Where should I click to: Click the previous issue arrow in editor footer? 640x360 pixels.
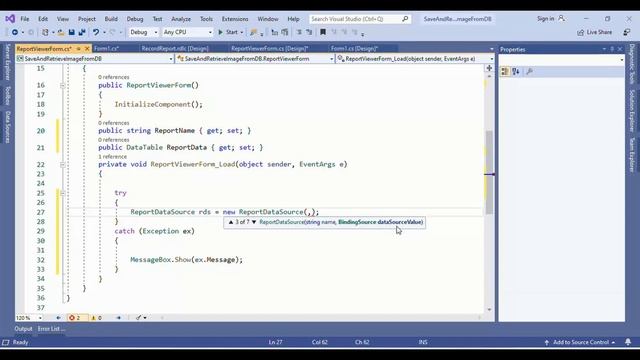point(58,318)
